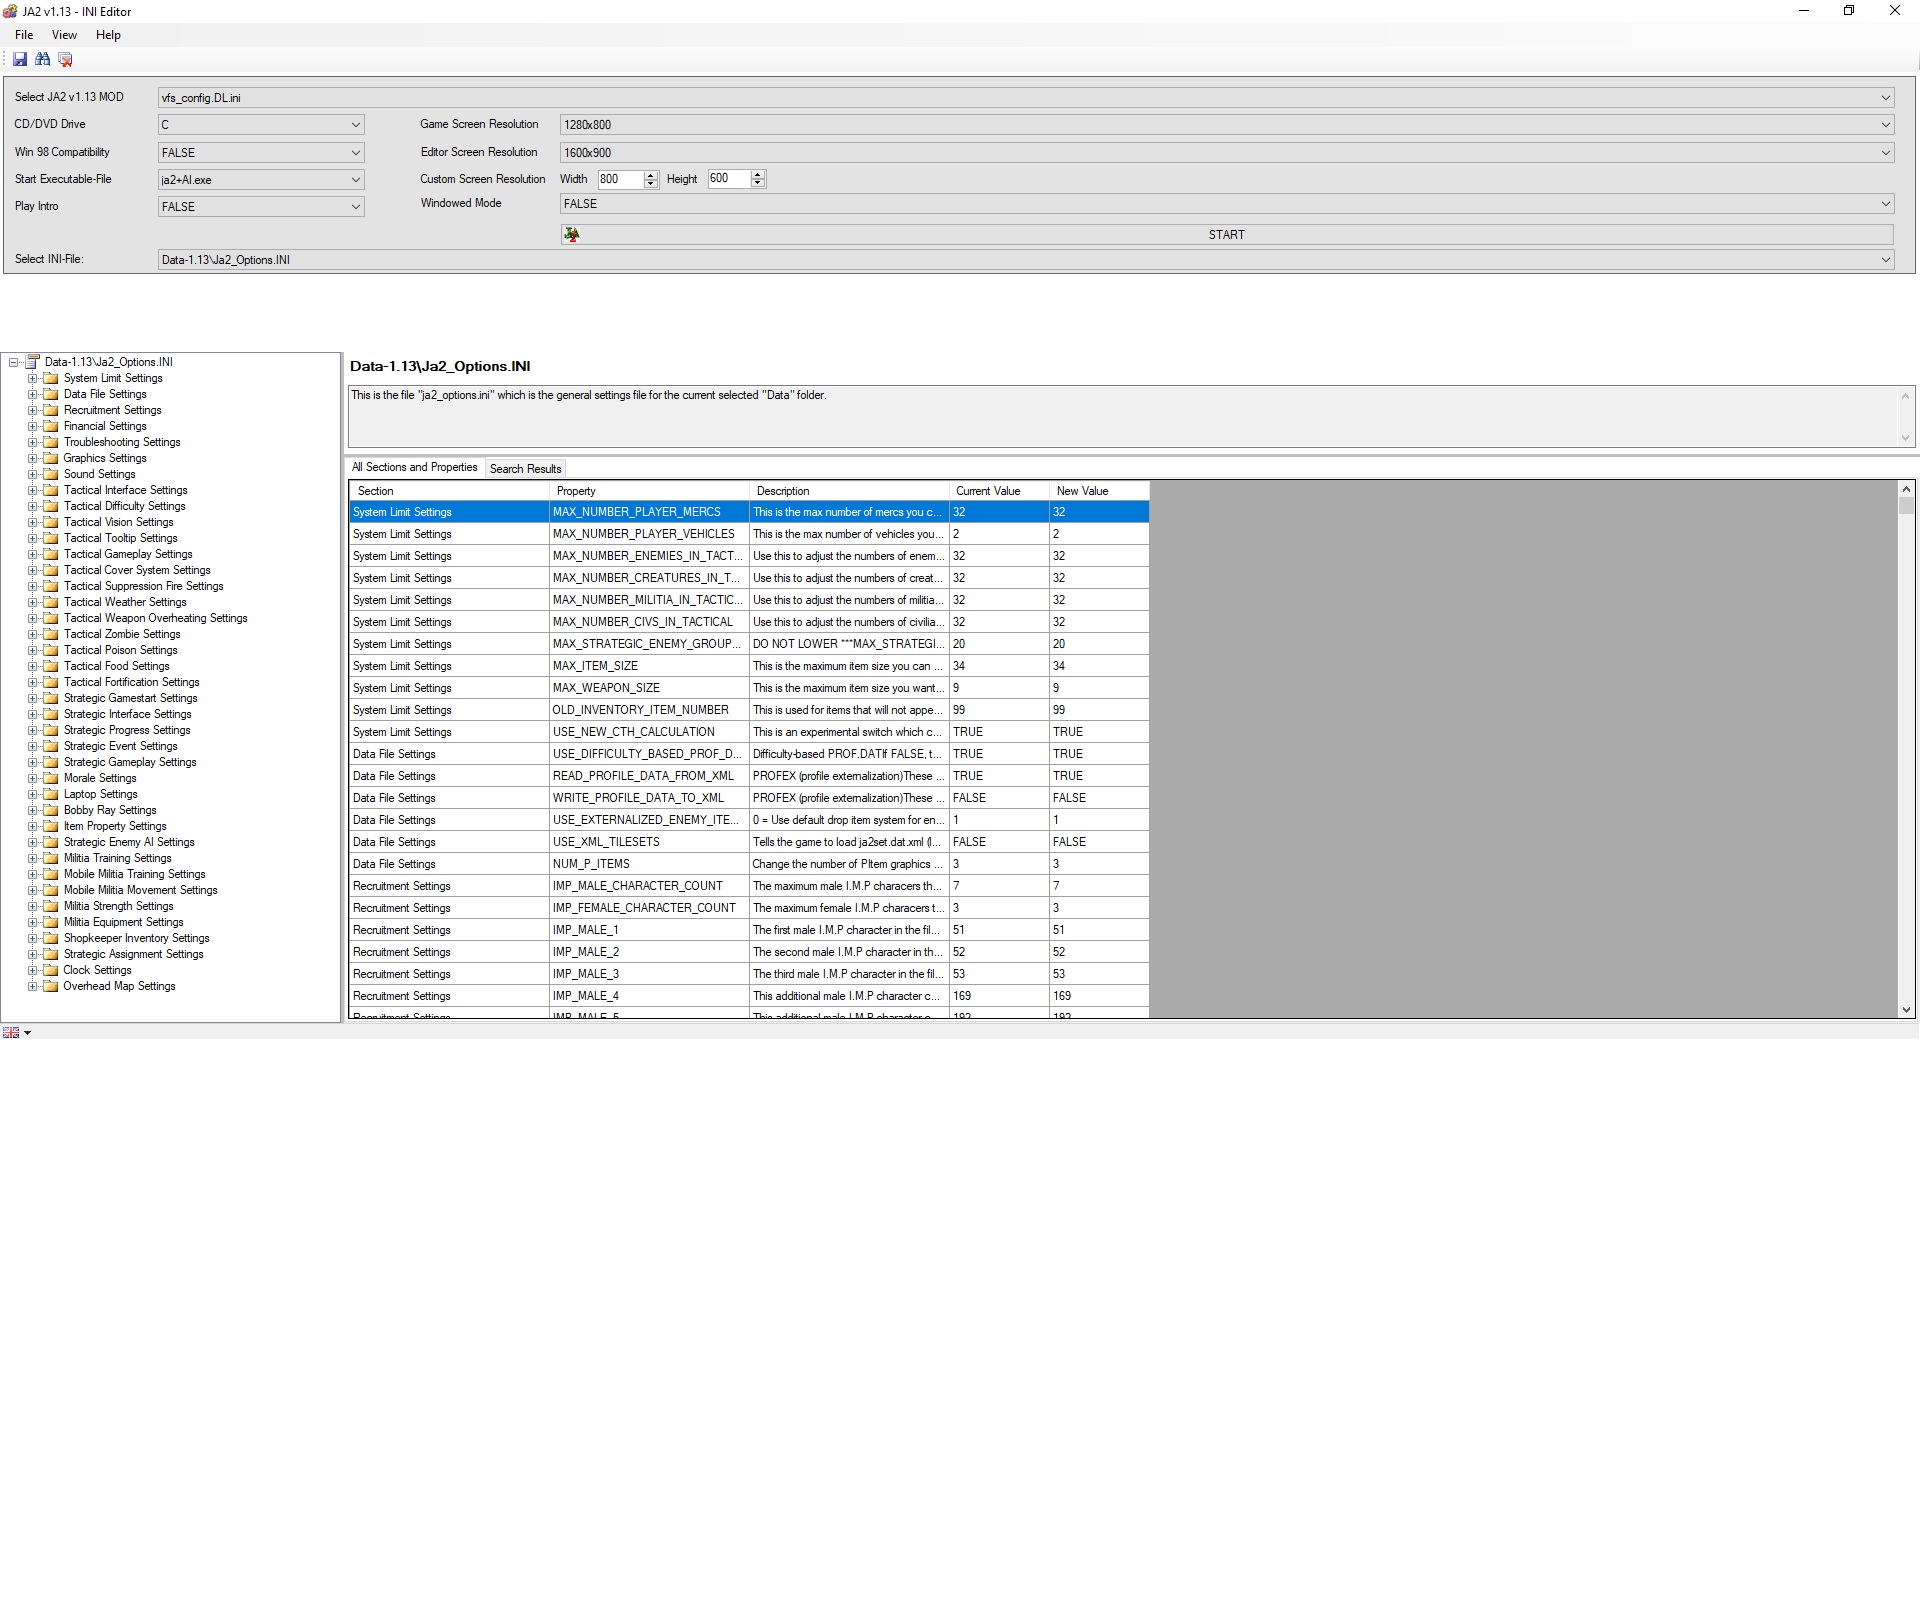The image size is (1920, 1613).
Task: Click the root Ja2_Options.INI document icon
Action: click(32, 362)
